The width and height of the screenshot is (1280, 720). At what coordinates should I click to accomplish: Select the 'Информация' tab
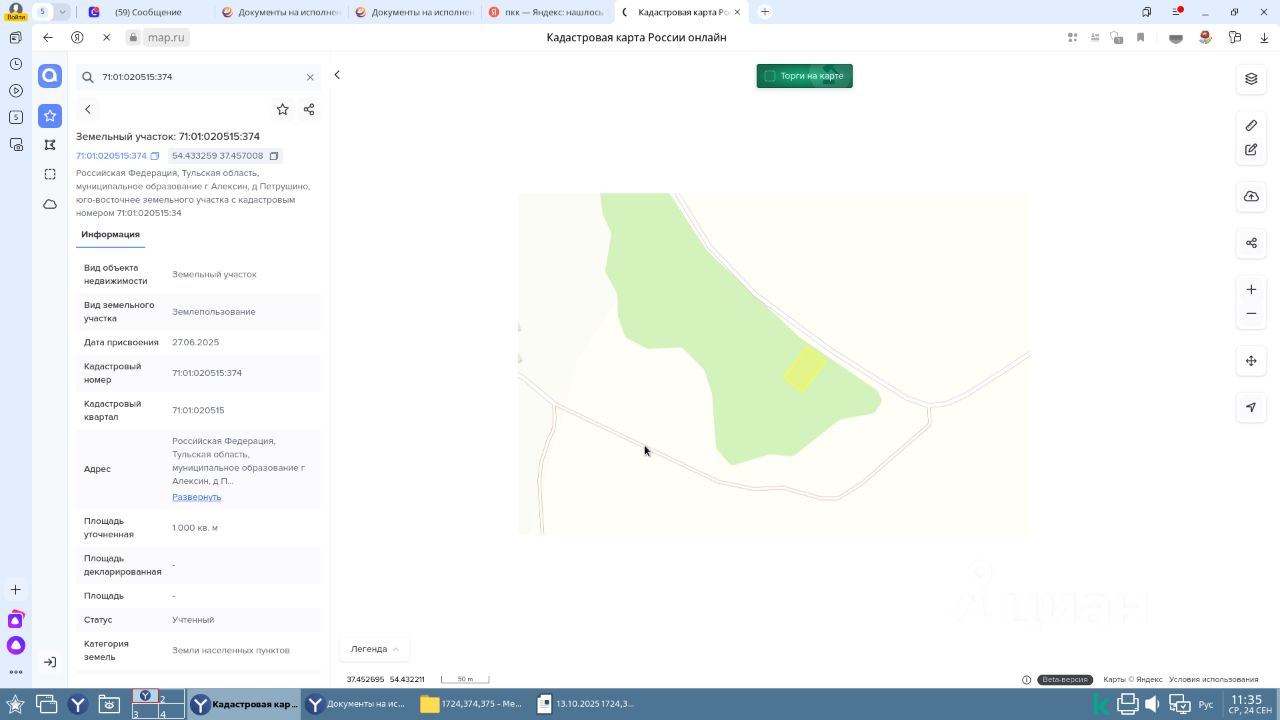pos(110,234)
